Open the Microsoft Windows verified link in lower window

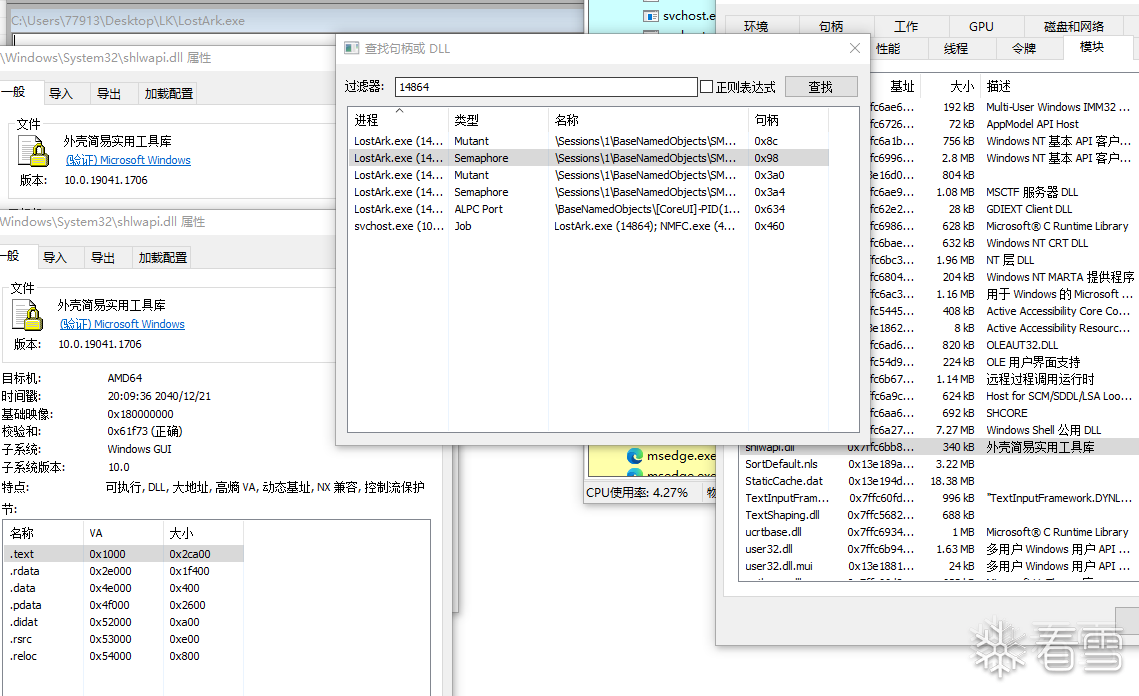pos(122,324)
